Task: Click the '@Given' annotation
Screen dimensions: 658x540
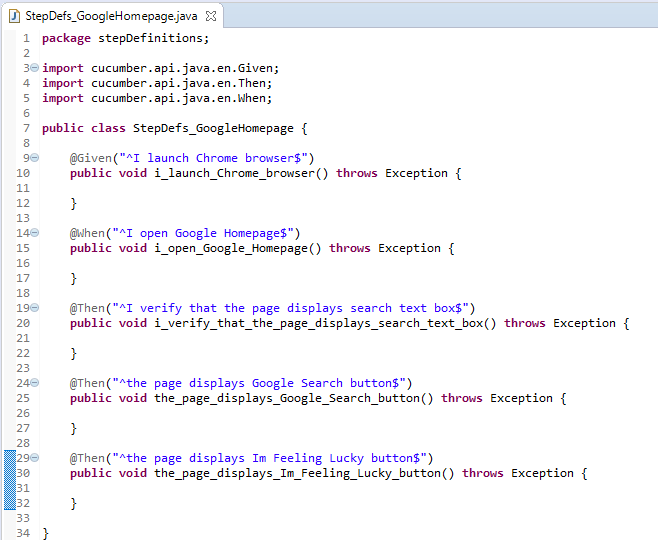Action: 91,158
